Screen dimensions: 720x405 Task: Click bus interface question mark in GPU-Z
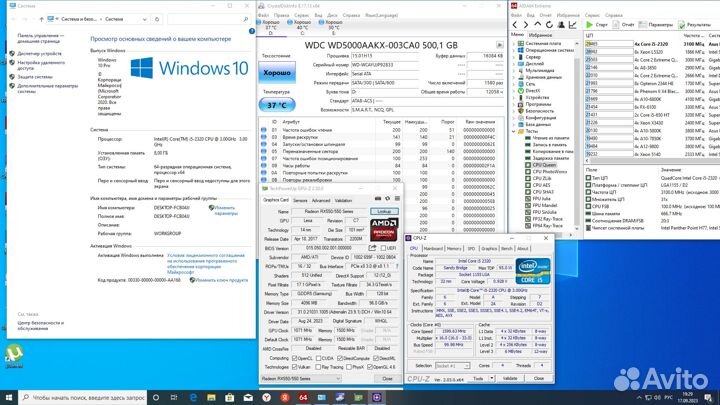coord(397,266)
